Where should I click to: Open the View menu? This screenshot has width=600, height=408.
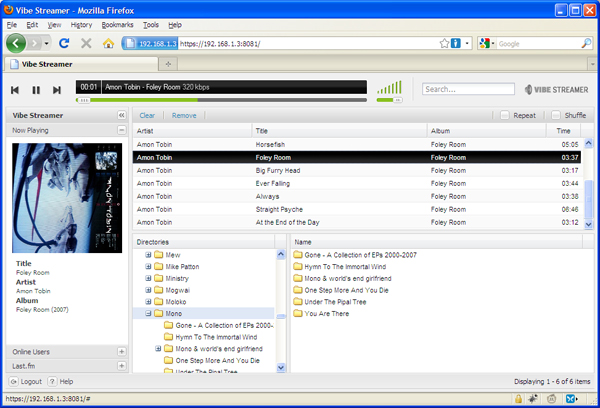[54, 25]
